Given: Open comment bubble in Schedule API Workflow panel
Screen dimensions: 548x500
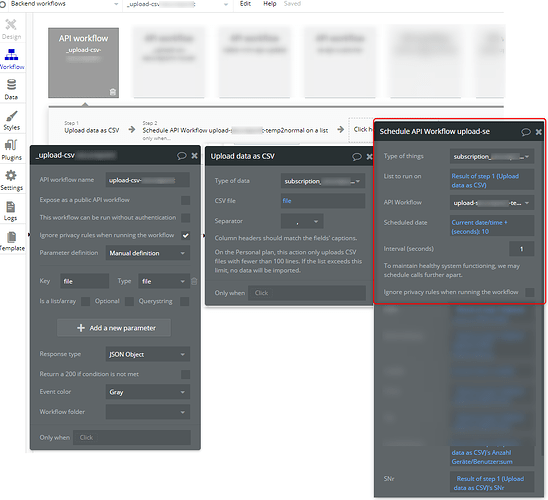Looking at the screenshot, I should tap(526, 132).
